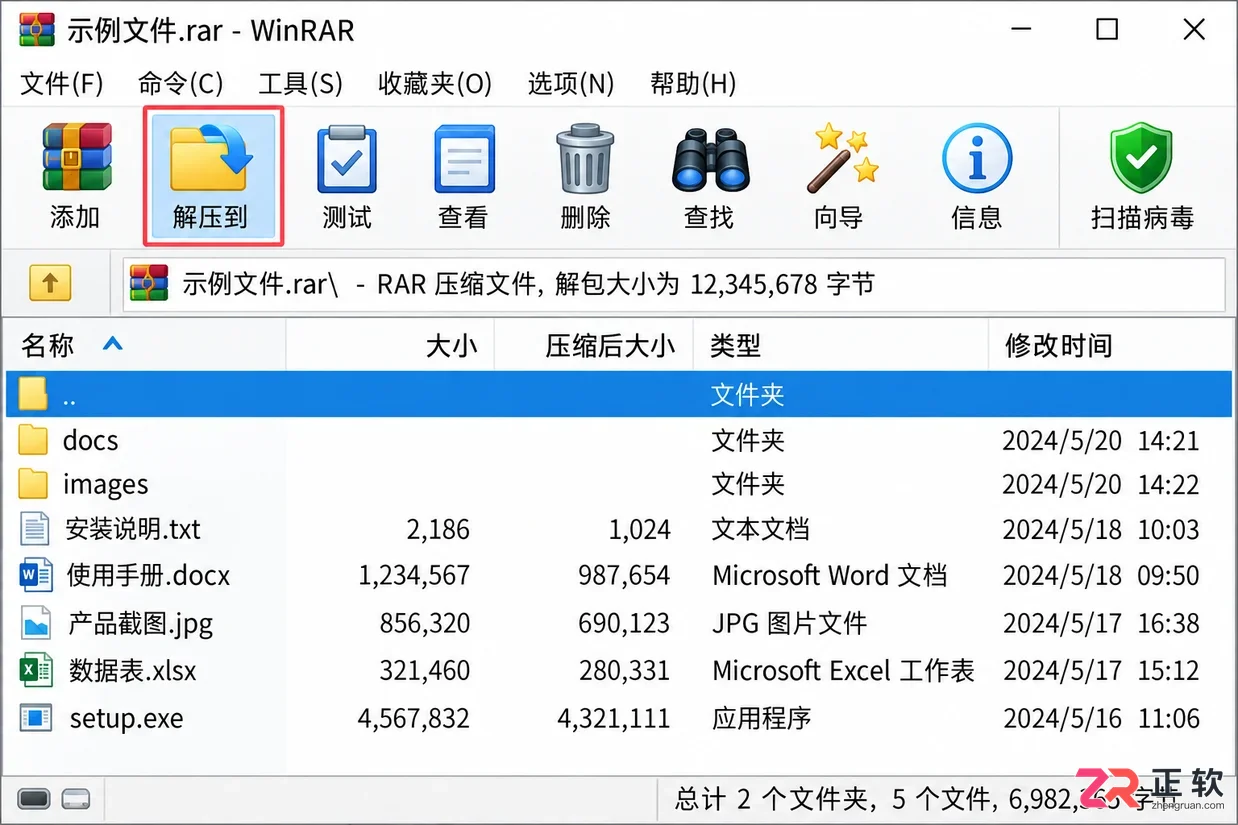Select the images folder name
This screenshot has height=825, width=1238.
[x=105, y=485]
